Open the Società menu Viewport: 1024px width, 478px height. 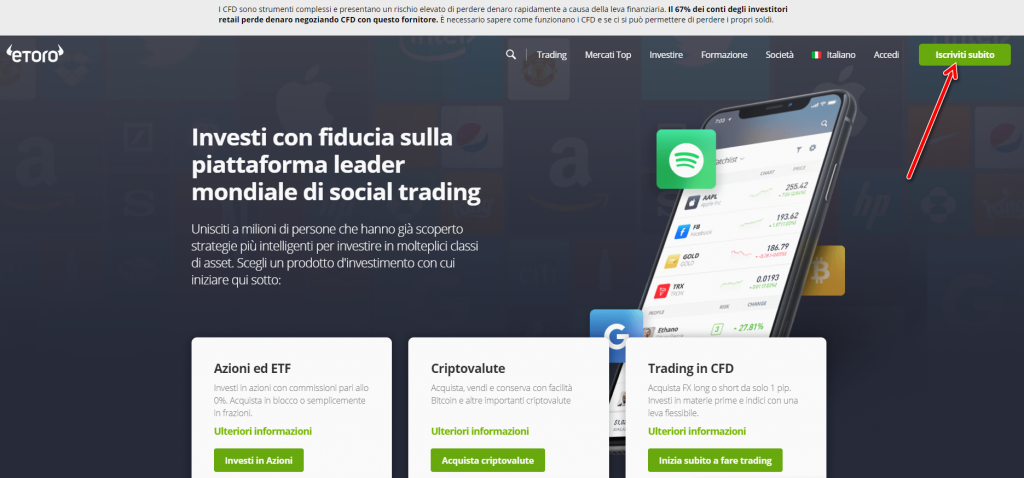tap(780, 55)
